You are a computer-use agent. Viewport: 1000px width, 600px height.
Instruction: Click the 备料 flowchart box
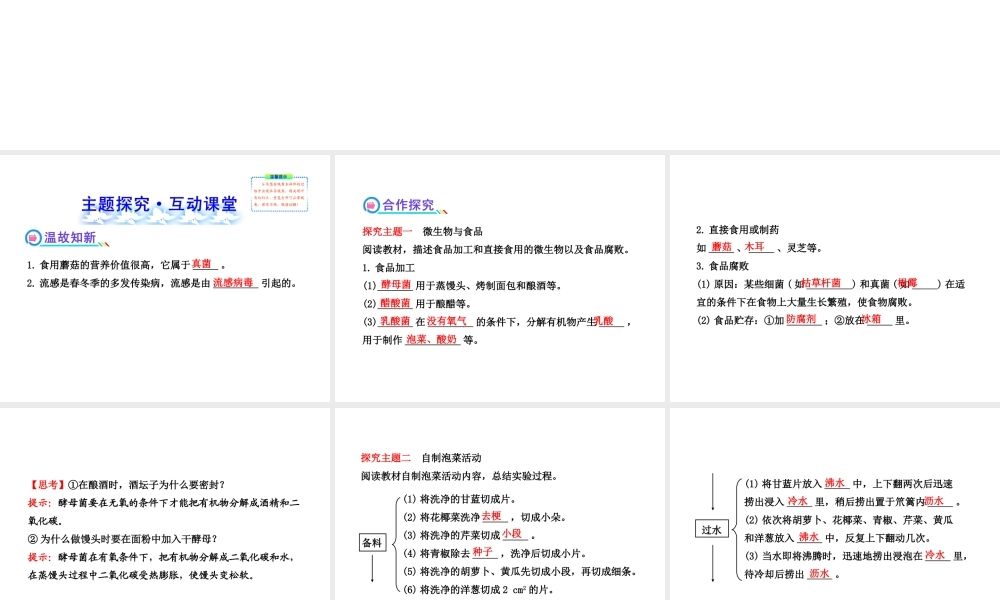[x=372, y=543]
